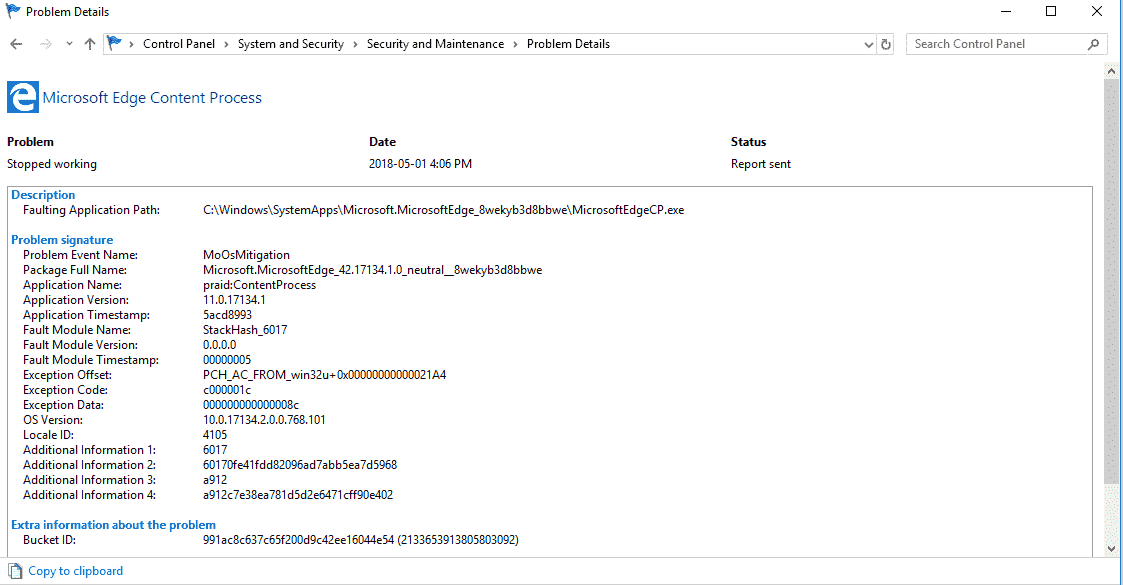Click scrollbar down arrow
Viewport: 1123px width, 585px height.
(x=1112, y=549)
